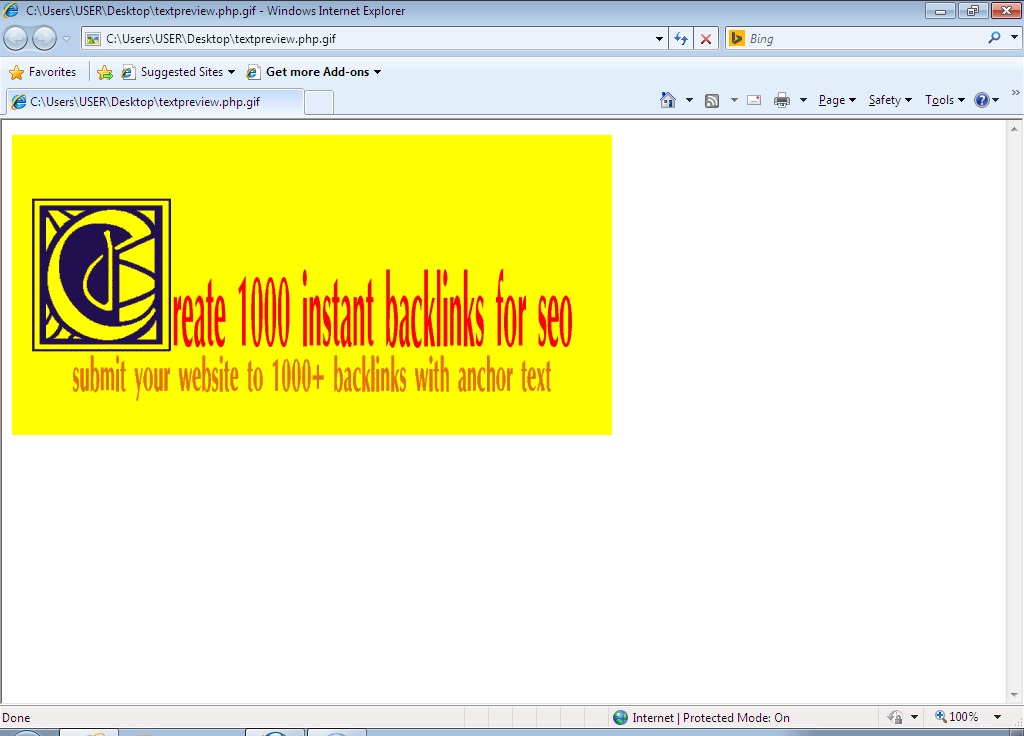The height and width of the screenshot is (736, 1024).
Task: Click the Forward navigation button
Action: pos(44,39)
